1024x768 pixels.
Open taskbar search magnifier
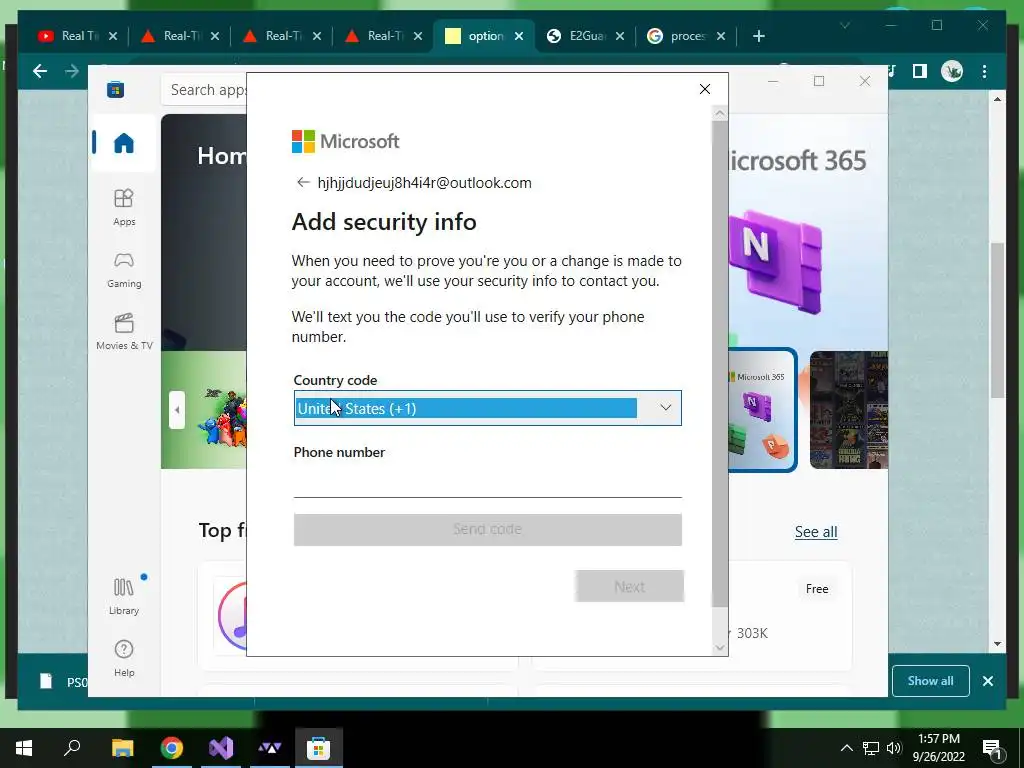[72, 748]
